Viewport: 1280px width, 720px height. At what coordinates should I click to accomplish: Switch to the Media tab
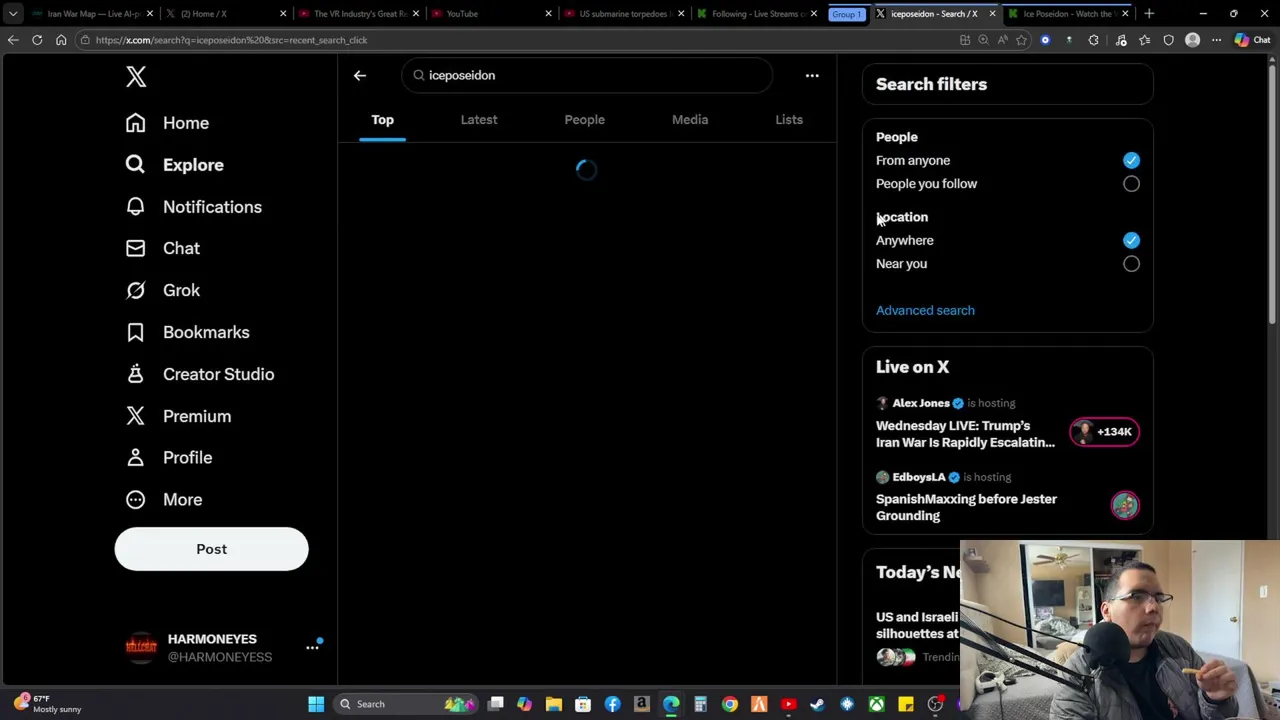[x=690, y=120]
